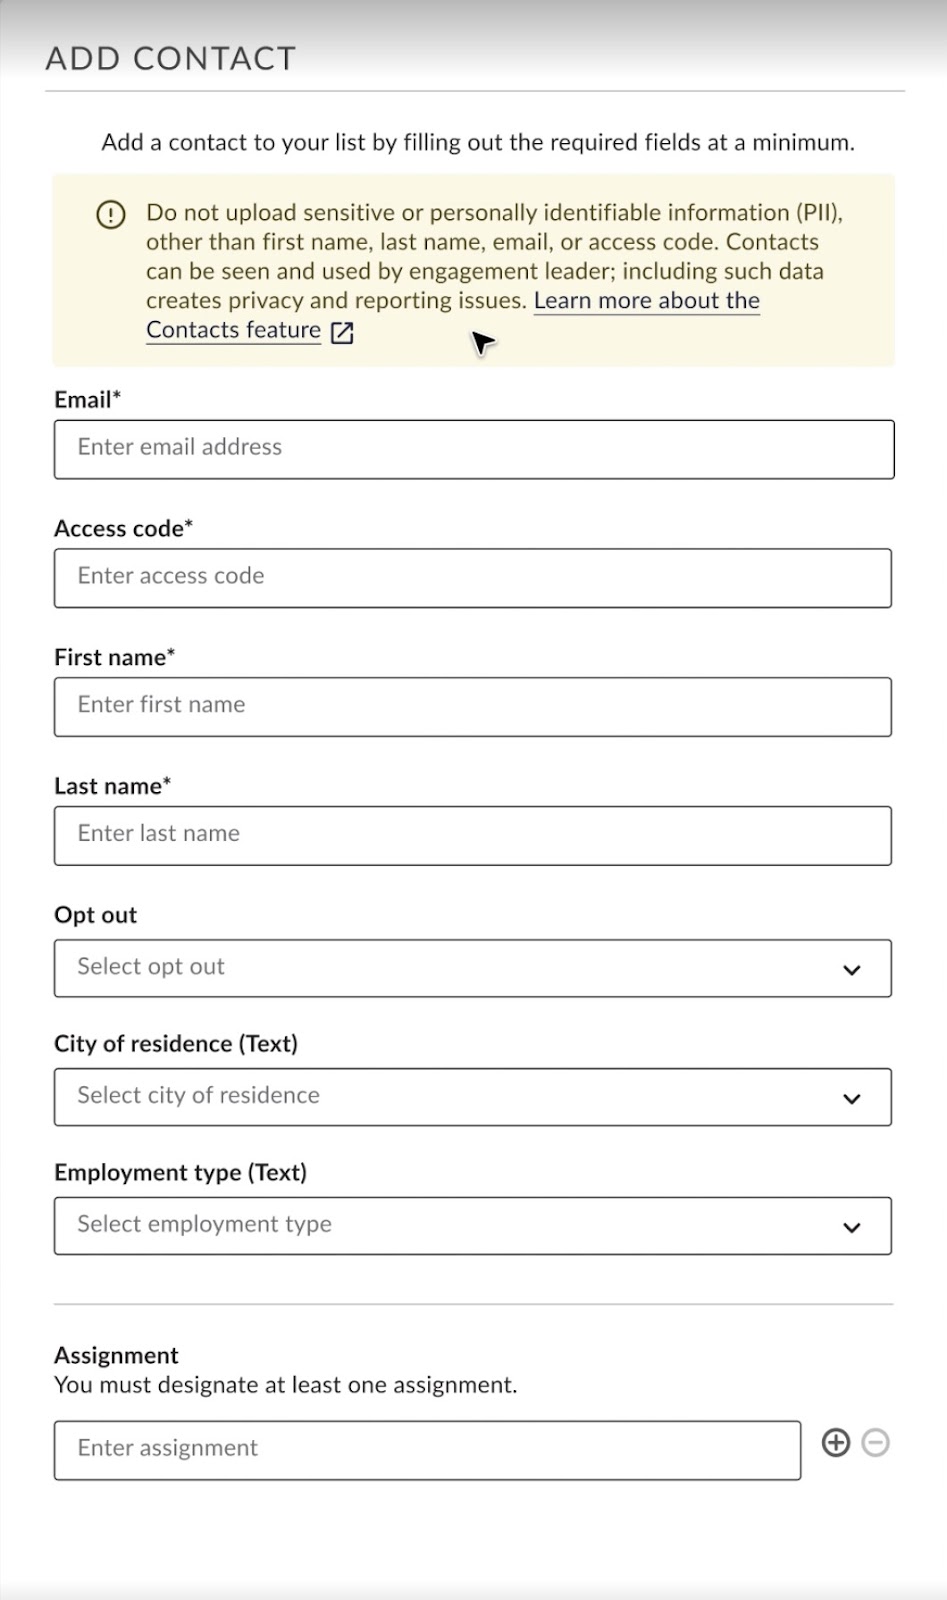Click the remove assignment minus icon
The width and height of the screenshot is (947, 1600).
[x=875, y=1443]
